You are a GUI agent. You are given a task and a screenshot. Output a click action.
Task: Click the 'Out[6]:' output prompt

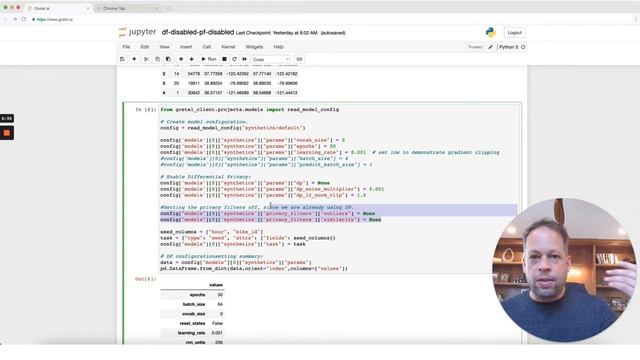pos(145,279)
